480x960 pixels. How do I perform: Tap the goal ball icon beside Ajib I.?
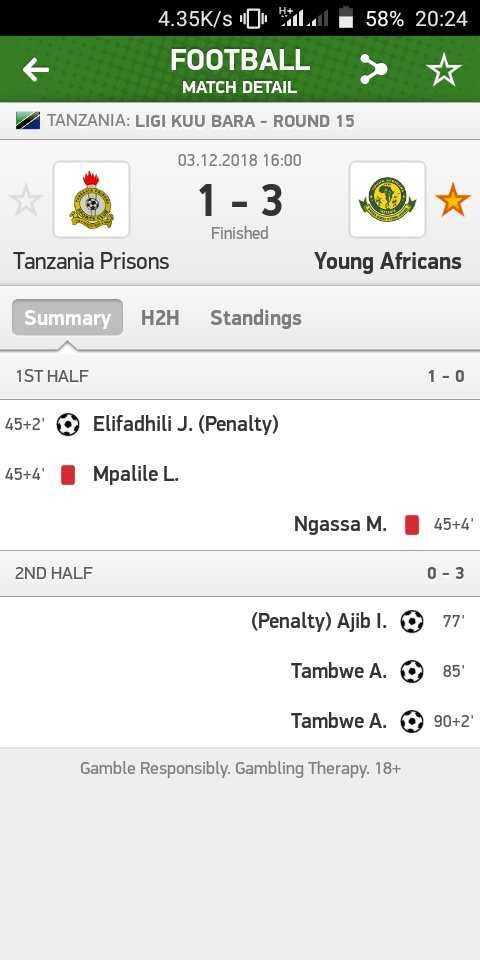pyautogui.click(x=412, y=621)
